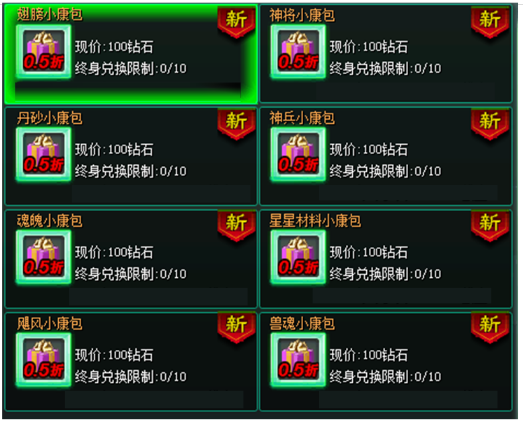
Task: Click the 翅膀小康包 gift box icon
Action: tap(43, 51)
